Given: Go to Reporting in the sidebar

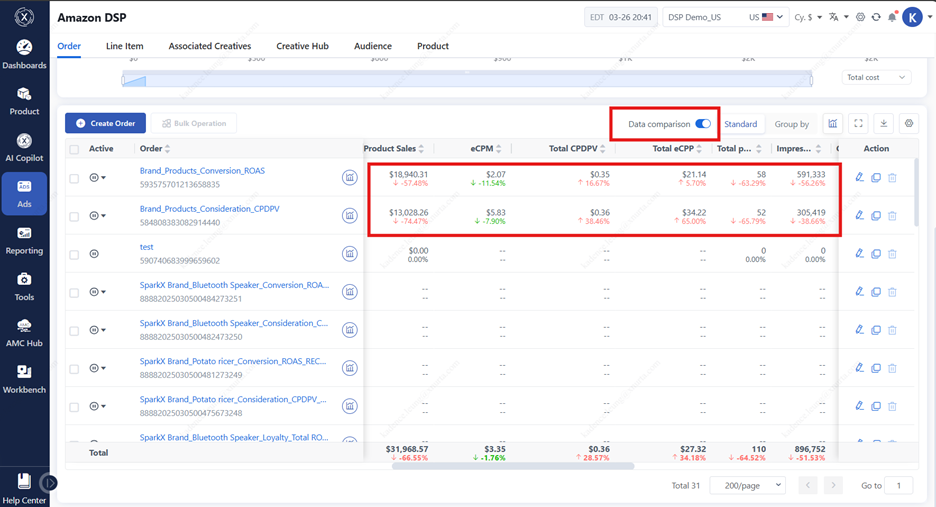Looking at the screenshot, I should click(24, 240).
